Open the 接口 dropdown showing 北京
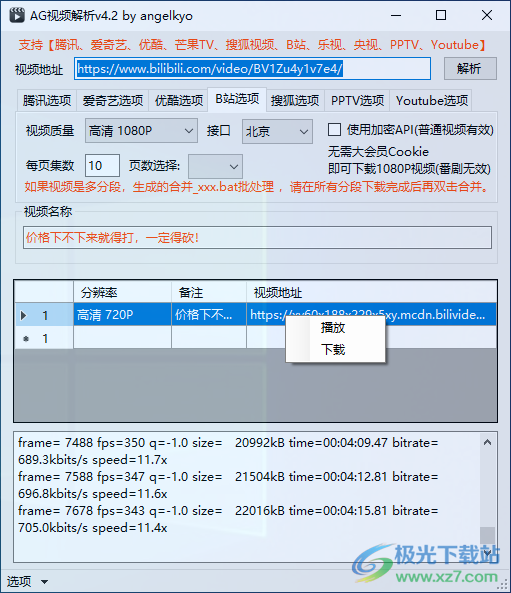This screenshot has height=593, width=511. pos(277,132)
